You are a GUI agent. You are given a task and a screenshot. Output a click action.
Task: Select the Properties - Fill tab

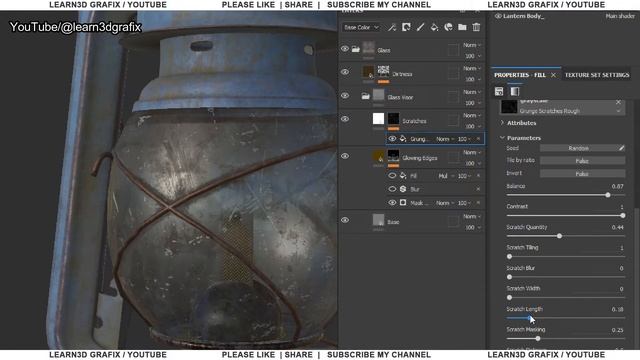(x=520, y=75)
